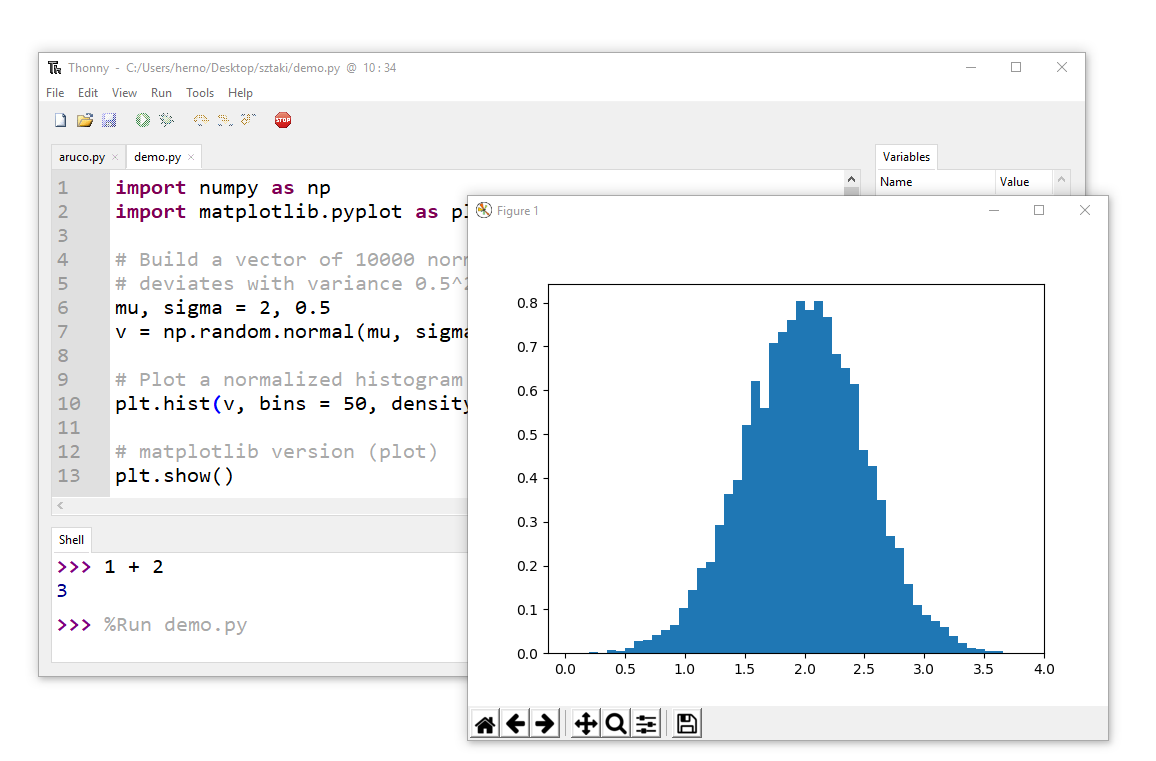Click the New file icon in Thonny toolbar
The image size is (1156, 761).
(x=60, y=120)
